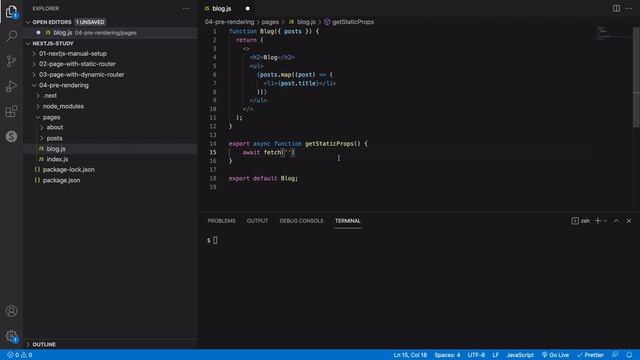This screenshot has width=640, height=360.
Task: Expand the OUTLINE section
Action: tap(44, 344)
